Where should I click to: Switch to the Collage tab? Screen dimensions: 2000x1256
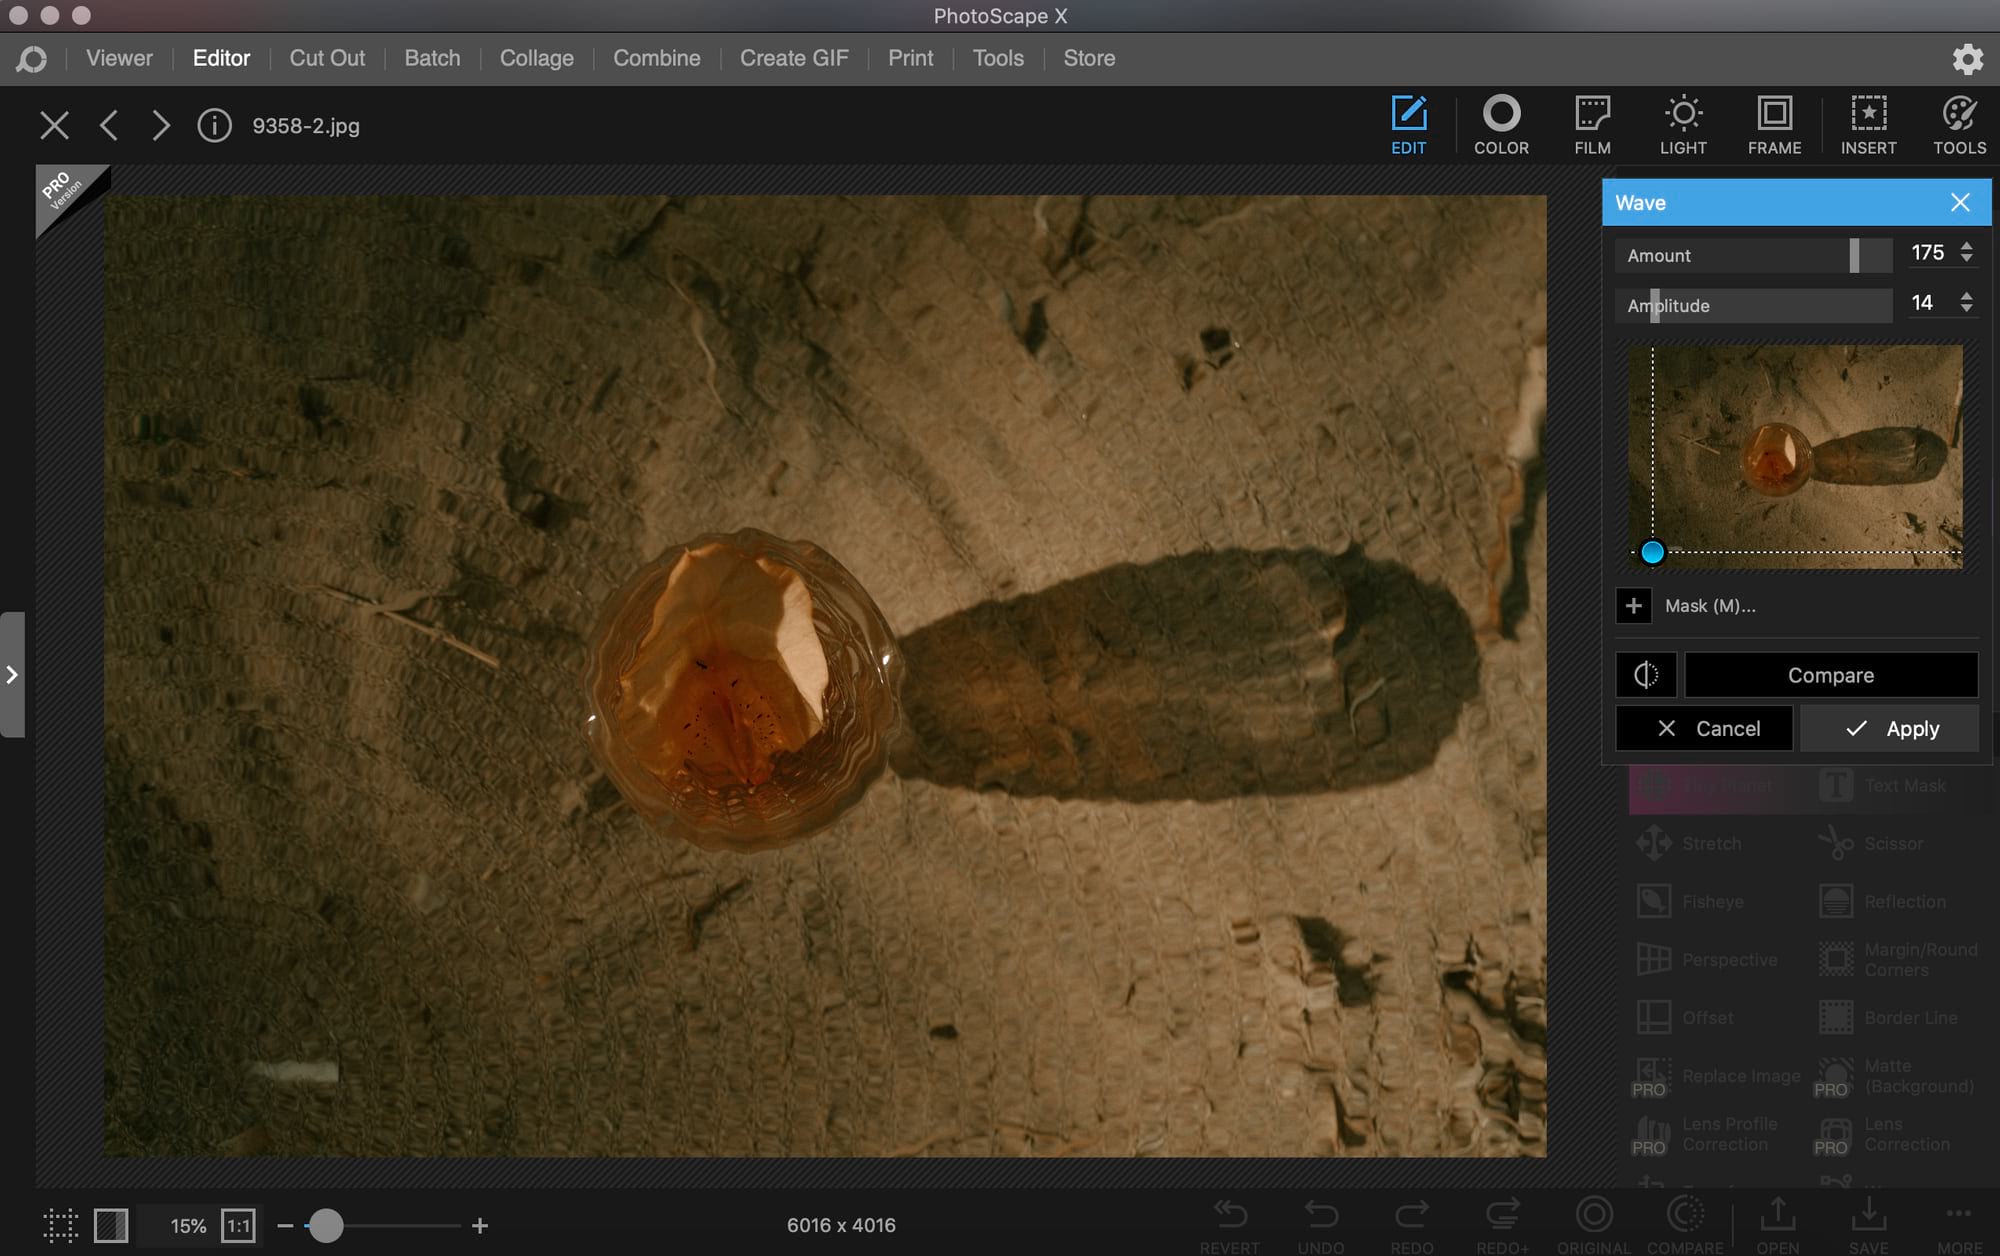pyautogui.click(x=536, y=58)
